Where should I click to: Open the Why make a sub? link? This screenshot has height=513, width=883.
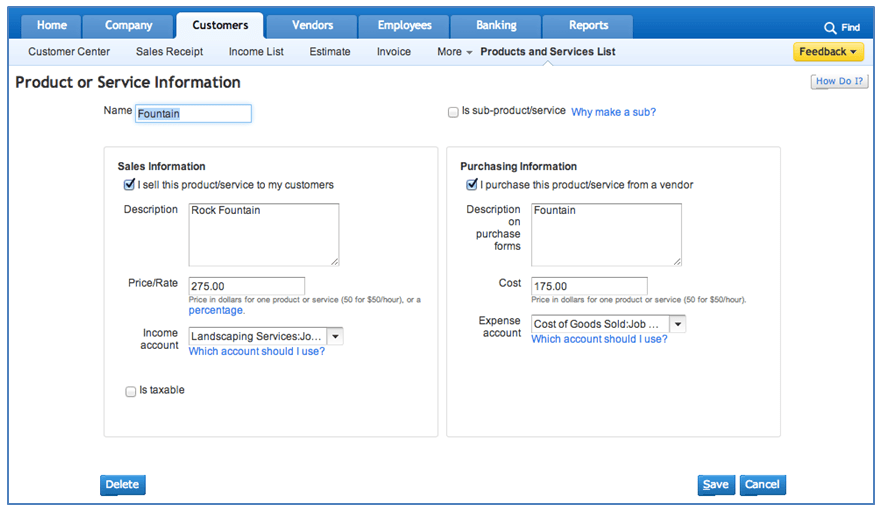613,112
